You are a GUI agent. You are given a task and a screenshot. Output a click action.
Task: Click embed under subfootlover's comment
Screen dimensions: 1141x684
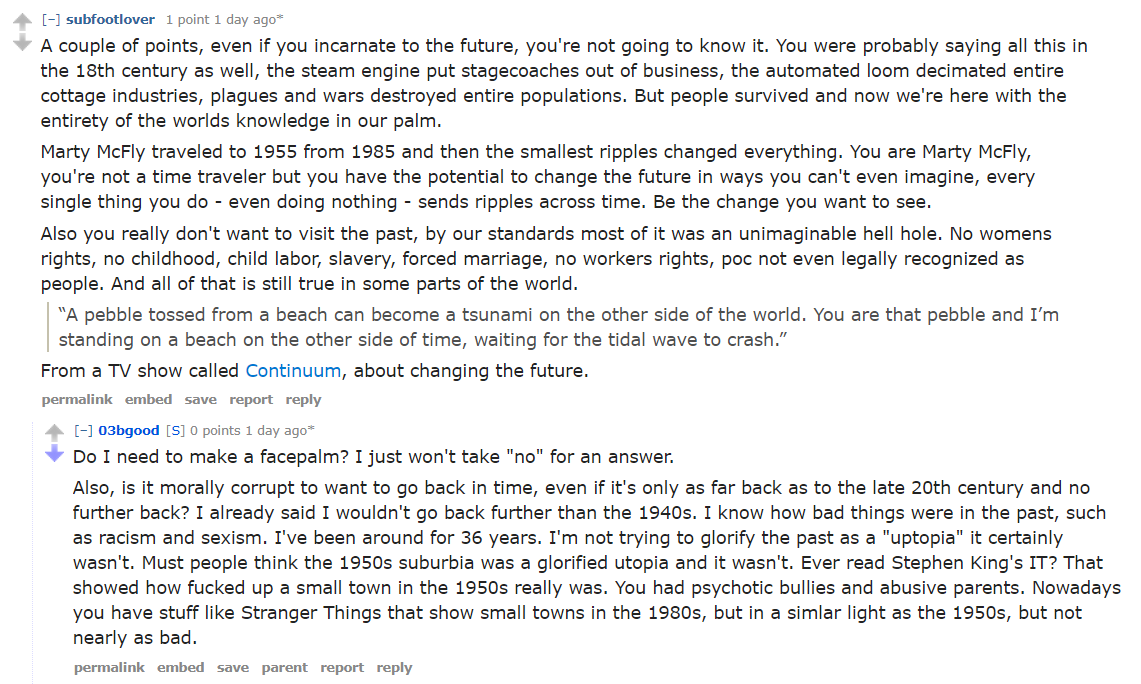click(148, 399)
